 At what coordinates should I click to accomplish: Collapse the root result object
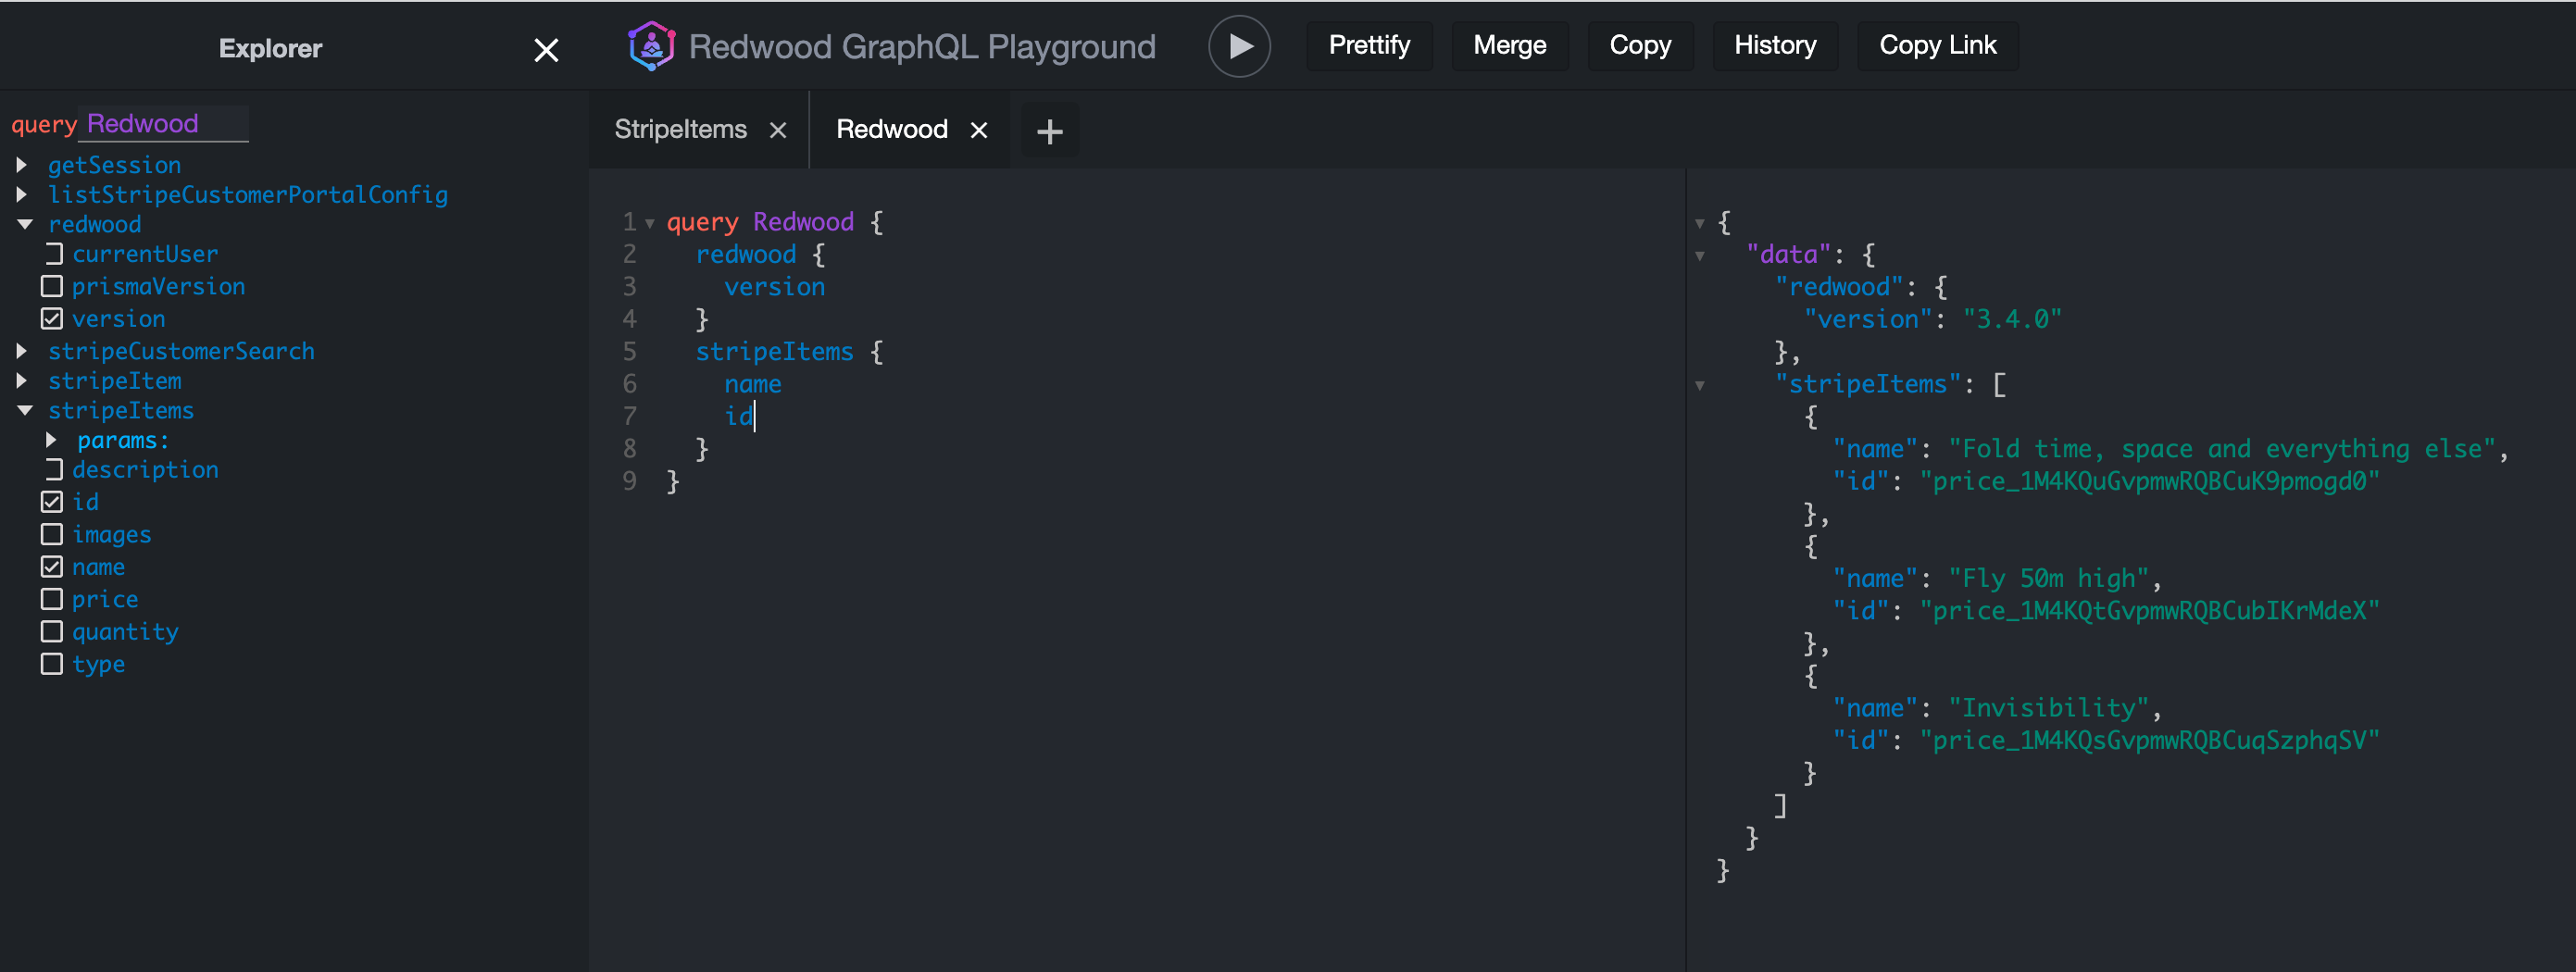(1700, 223)
